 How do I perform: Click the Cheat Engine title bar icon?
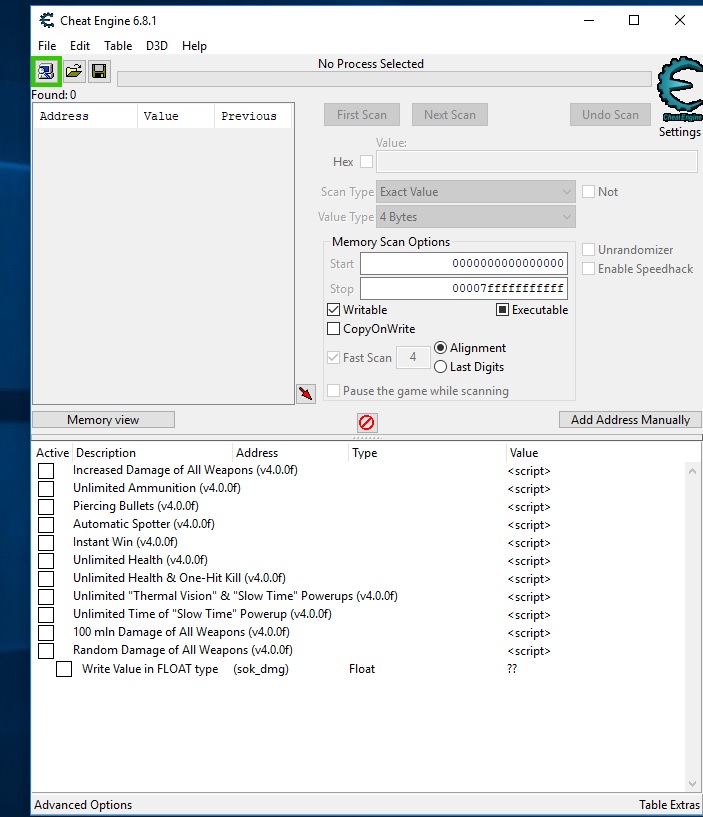click(x=47, y=20)
